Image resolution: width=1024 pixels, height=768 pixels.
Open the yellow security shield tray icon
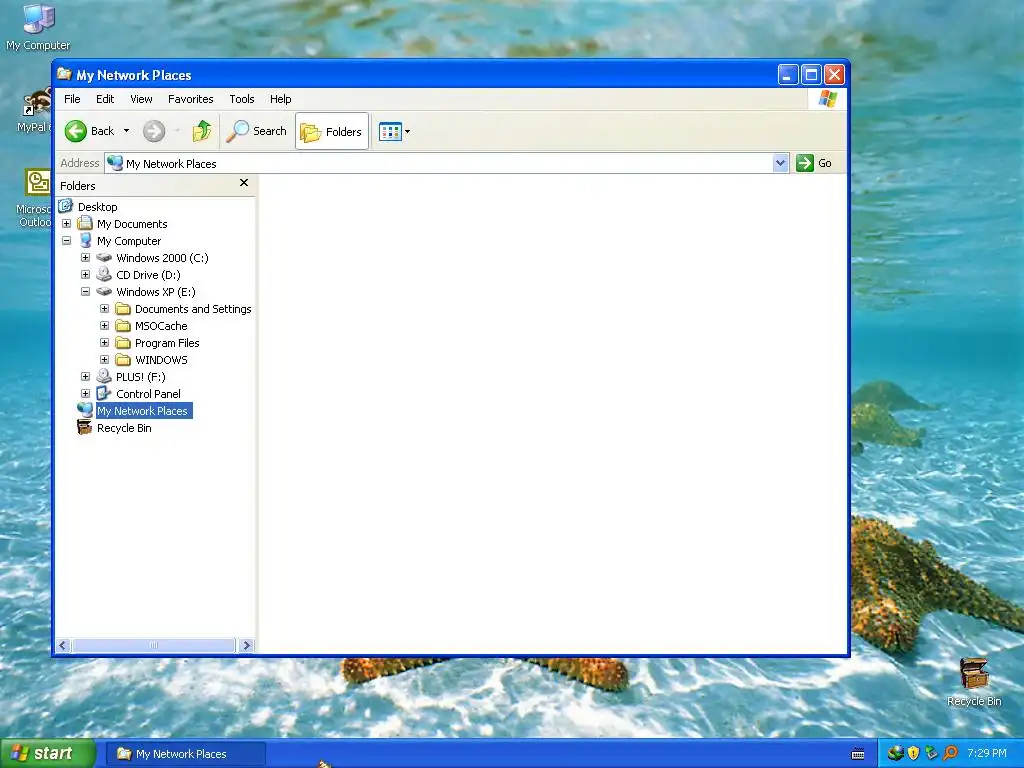[913, 753]
